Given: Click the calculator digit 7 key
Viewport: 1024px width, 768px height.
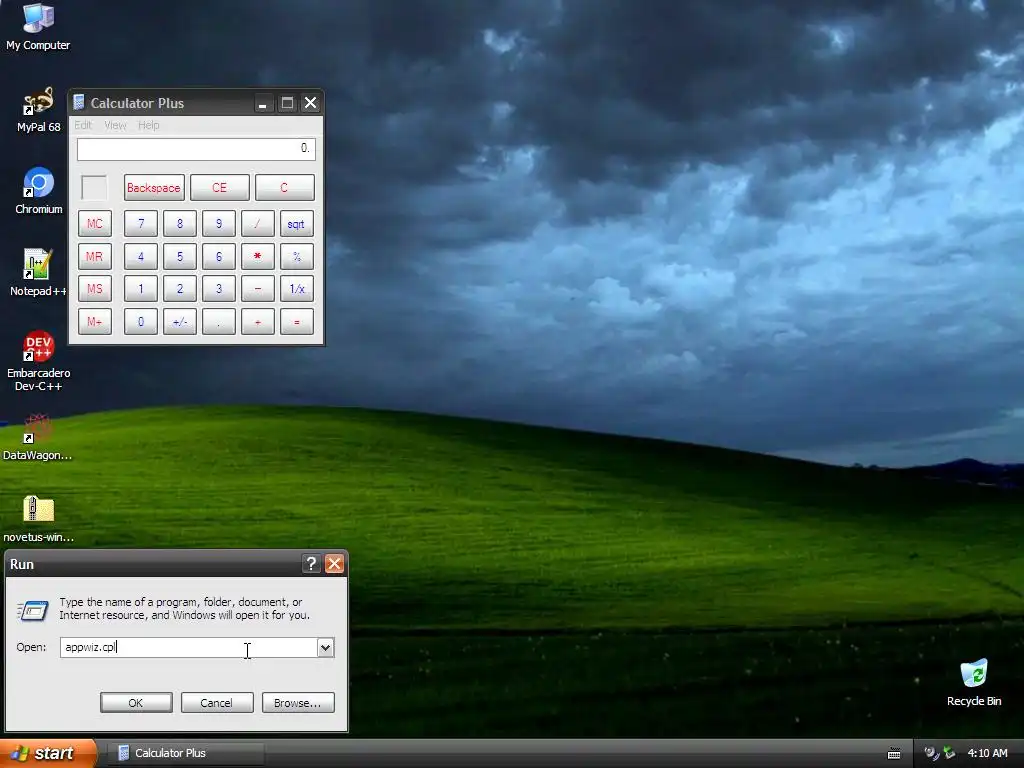Looking at the screenshot, I should coord(140,223).
